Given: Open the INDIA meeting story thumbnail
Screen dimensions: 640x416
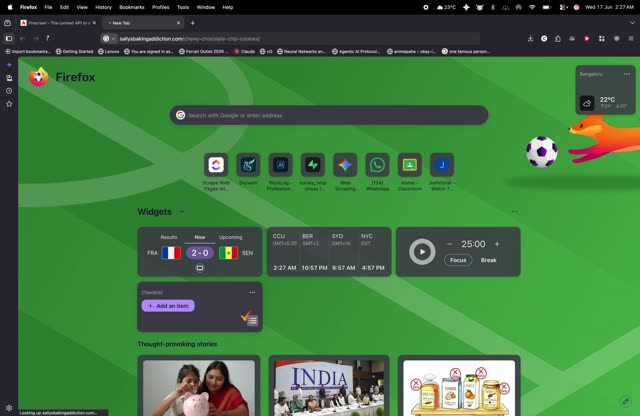Looking at the screenshot, I should [x=329, y=388].
